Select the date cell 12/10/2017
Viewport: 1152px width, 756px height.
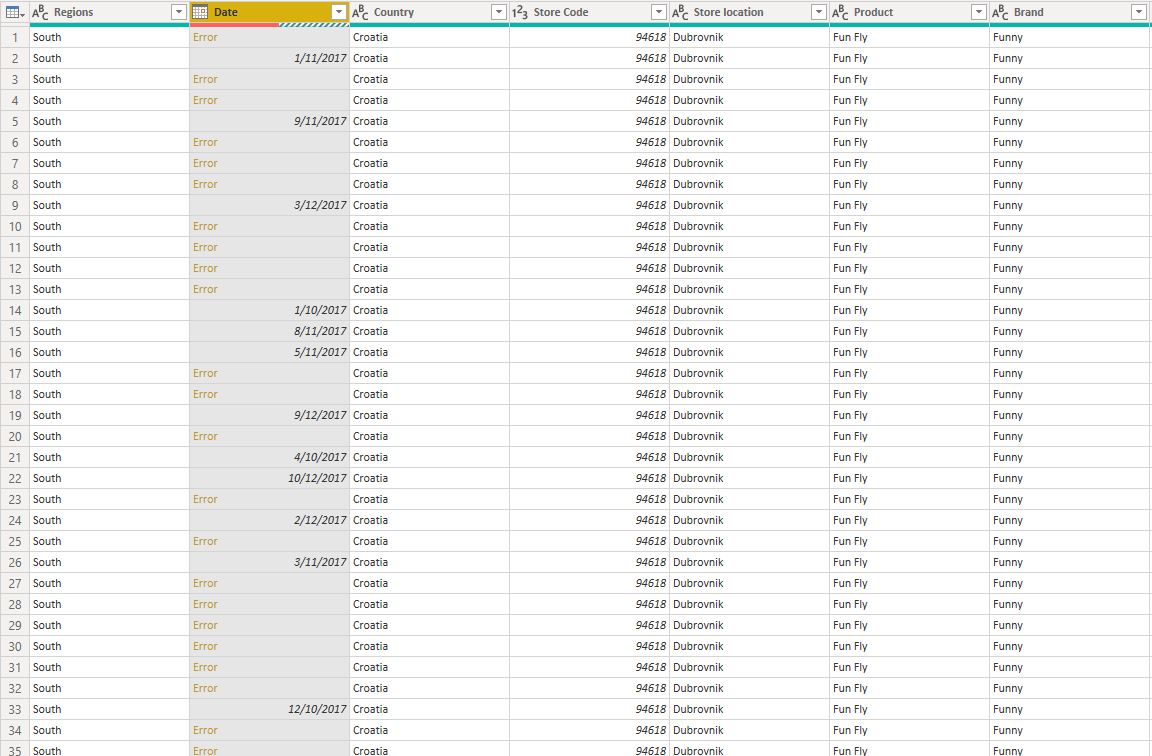pos(270,709)
